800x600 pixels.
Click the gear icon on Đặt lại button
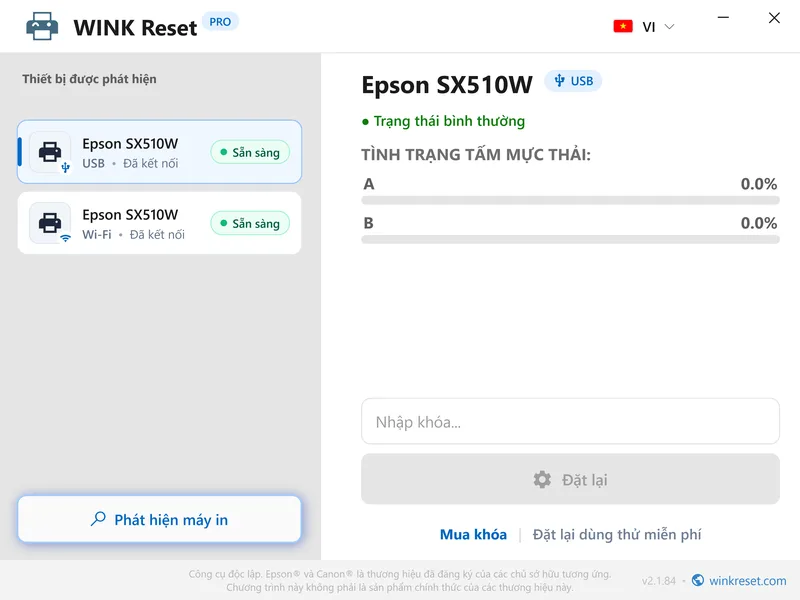[542, 480]
